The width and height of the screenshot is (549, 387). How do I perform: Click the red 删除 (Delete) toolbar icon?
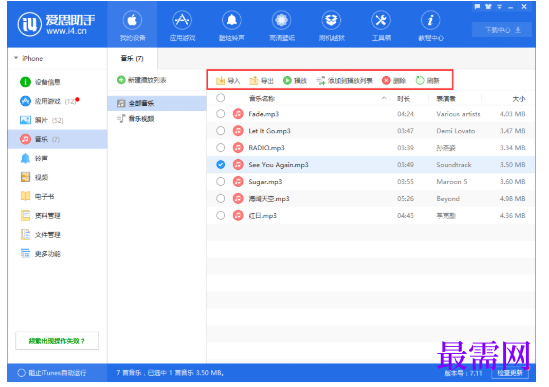pyautogui.click(x=386, y=81)
